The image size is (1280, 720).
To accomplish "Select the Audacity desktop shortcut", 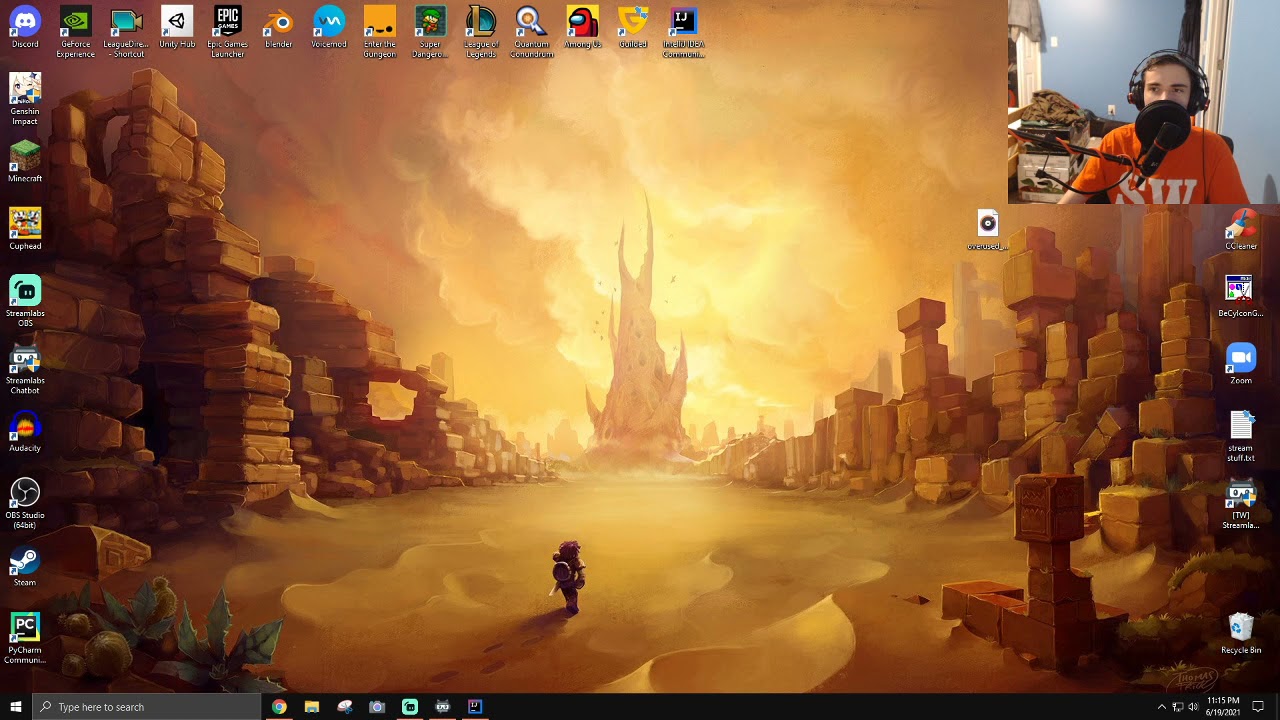I will point(25,431).
